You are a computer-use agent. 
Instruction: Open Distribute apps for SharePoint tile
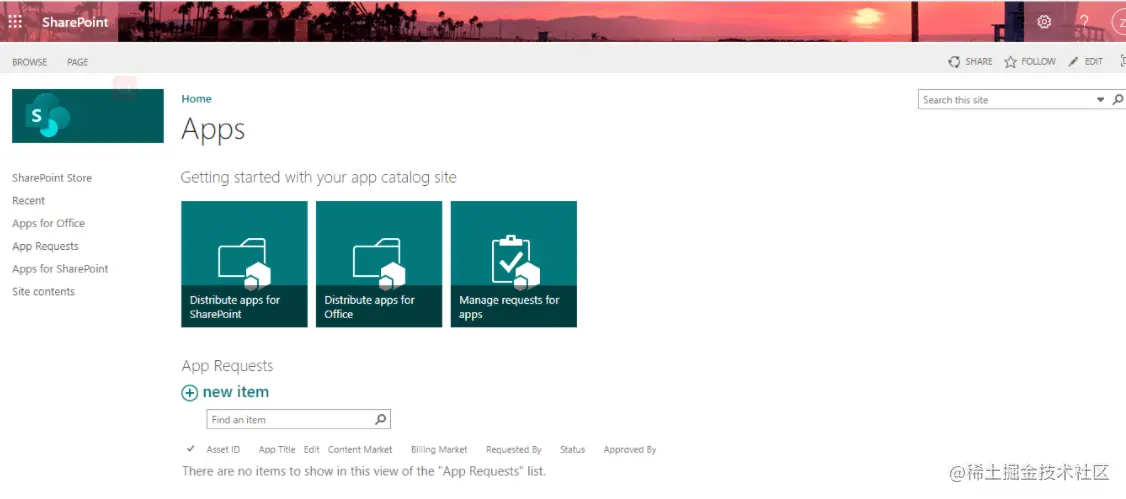coord(244,264)
